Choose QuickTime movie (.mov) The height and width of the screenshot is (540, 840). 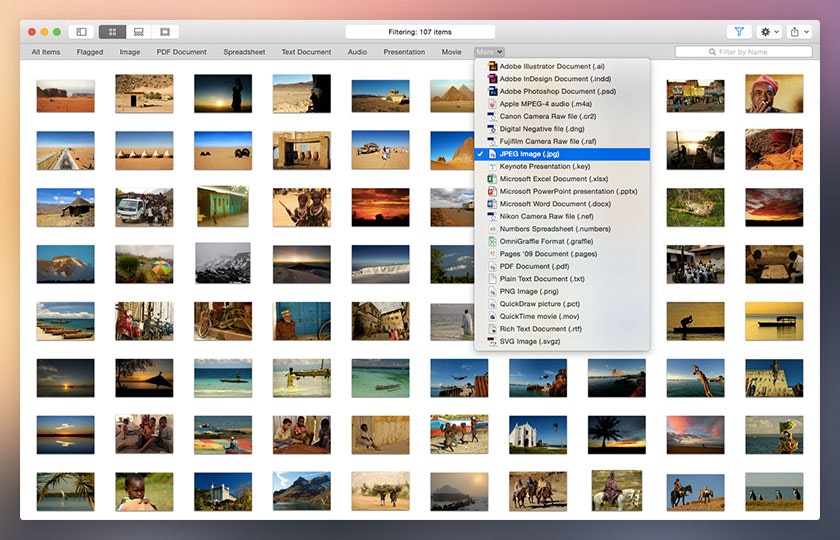pyautogui.click(x=562, y=316)
